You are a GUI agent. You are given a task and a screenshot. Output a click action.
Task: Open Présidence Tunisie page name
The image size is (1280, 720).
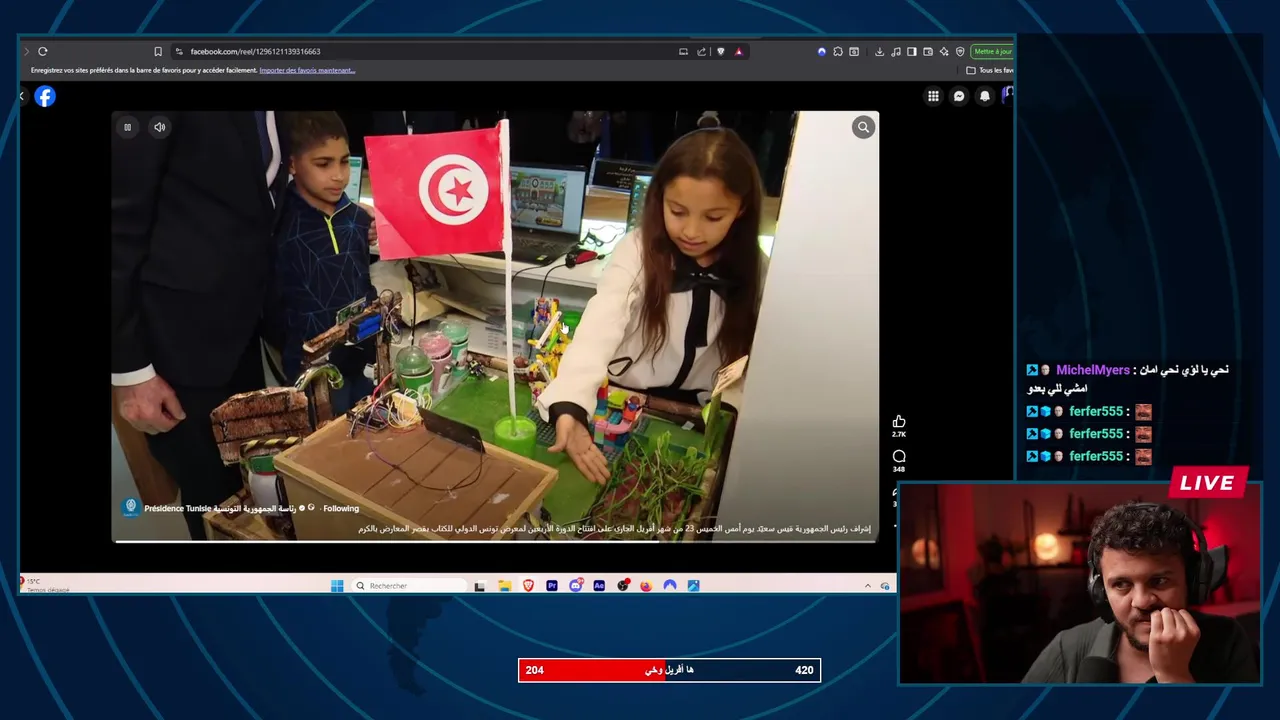pyautogui.click(x=220, y=508)
